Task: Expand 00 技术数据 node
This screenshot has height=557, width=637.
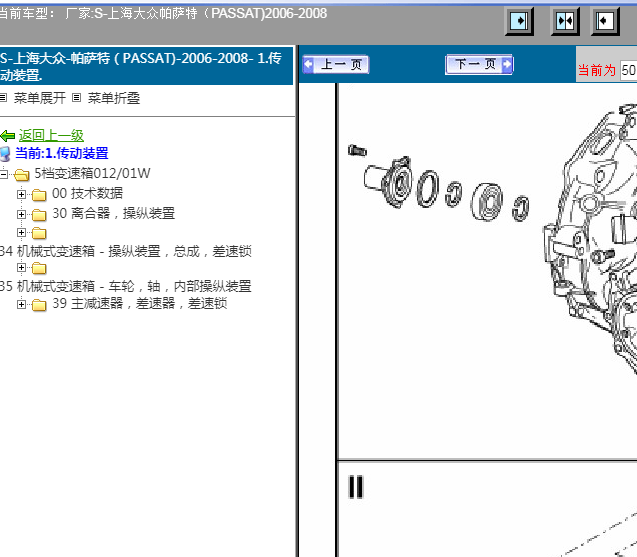Action: tap(22, 195)
